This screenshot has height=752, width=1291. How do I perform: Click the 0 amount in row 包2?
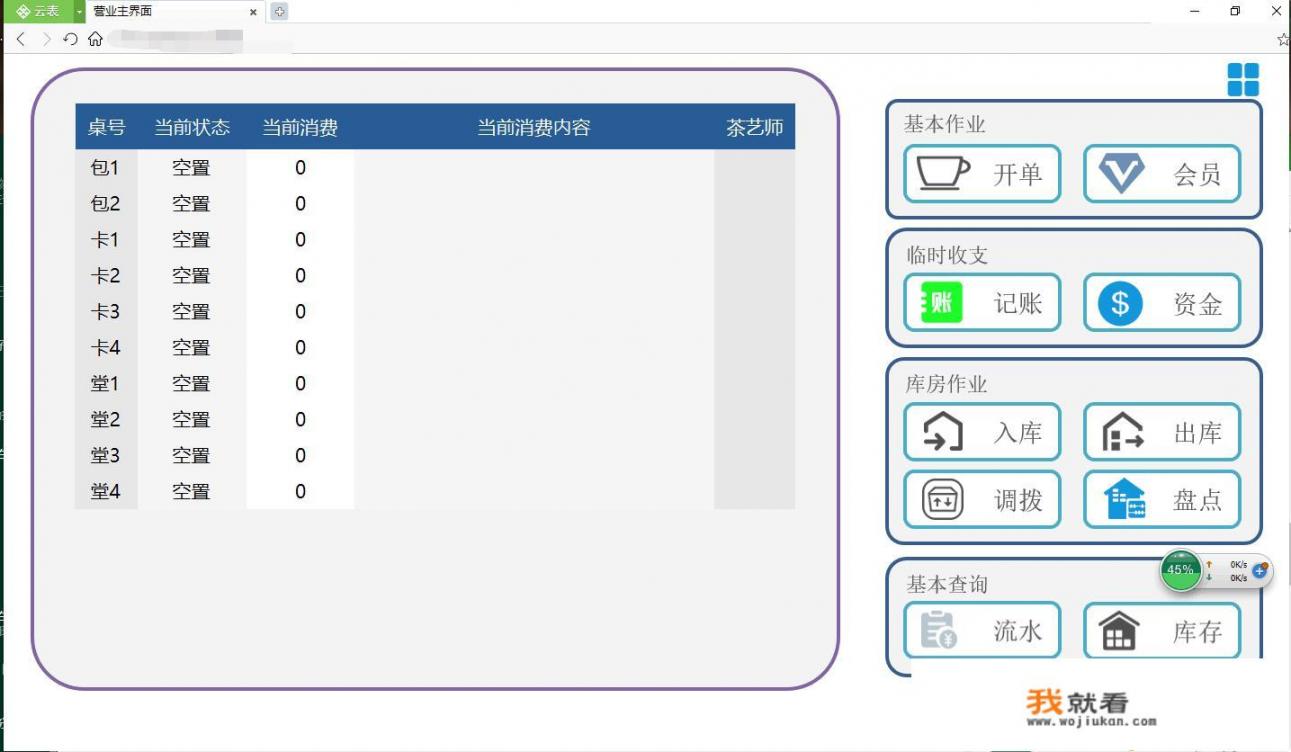pyautogui.click(x=300, y=204)
